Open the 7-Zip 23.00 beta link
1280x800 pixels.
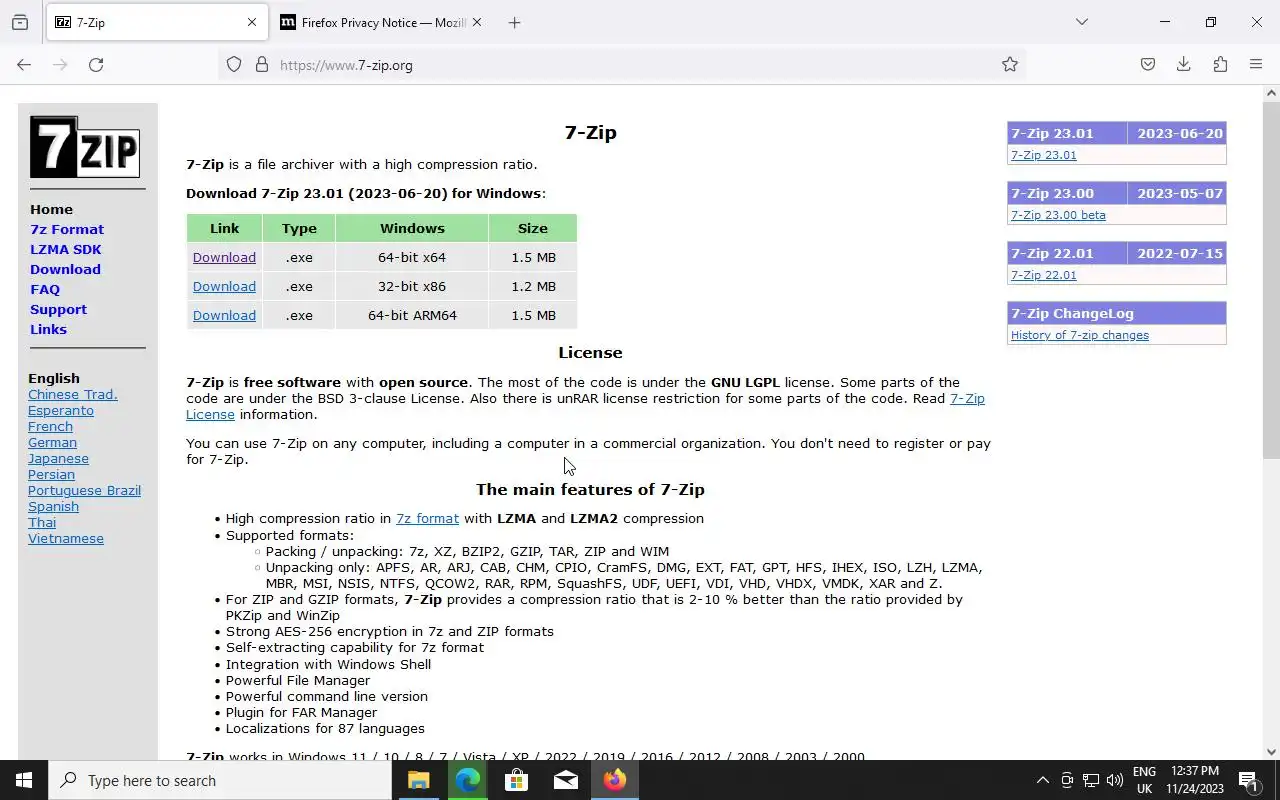[x=1058, y=215]
